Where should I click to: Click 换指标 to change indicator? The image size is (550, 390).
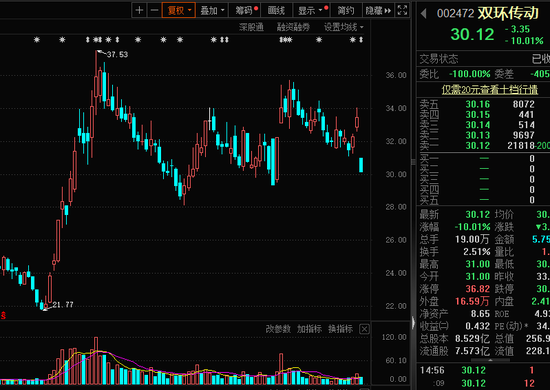[340, 329]
